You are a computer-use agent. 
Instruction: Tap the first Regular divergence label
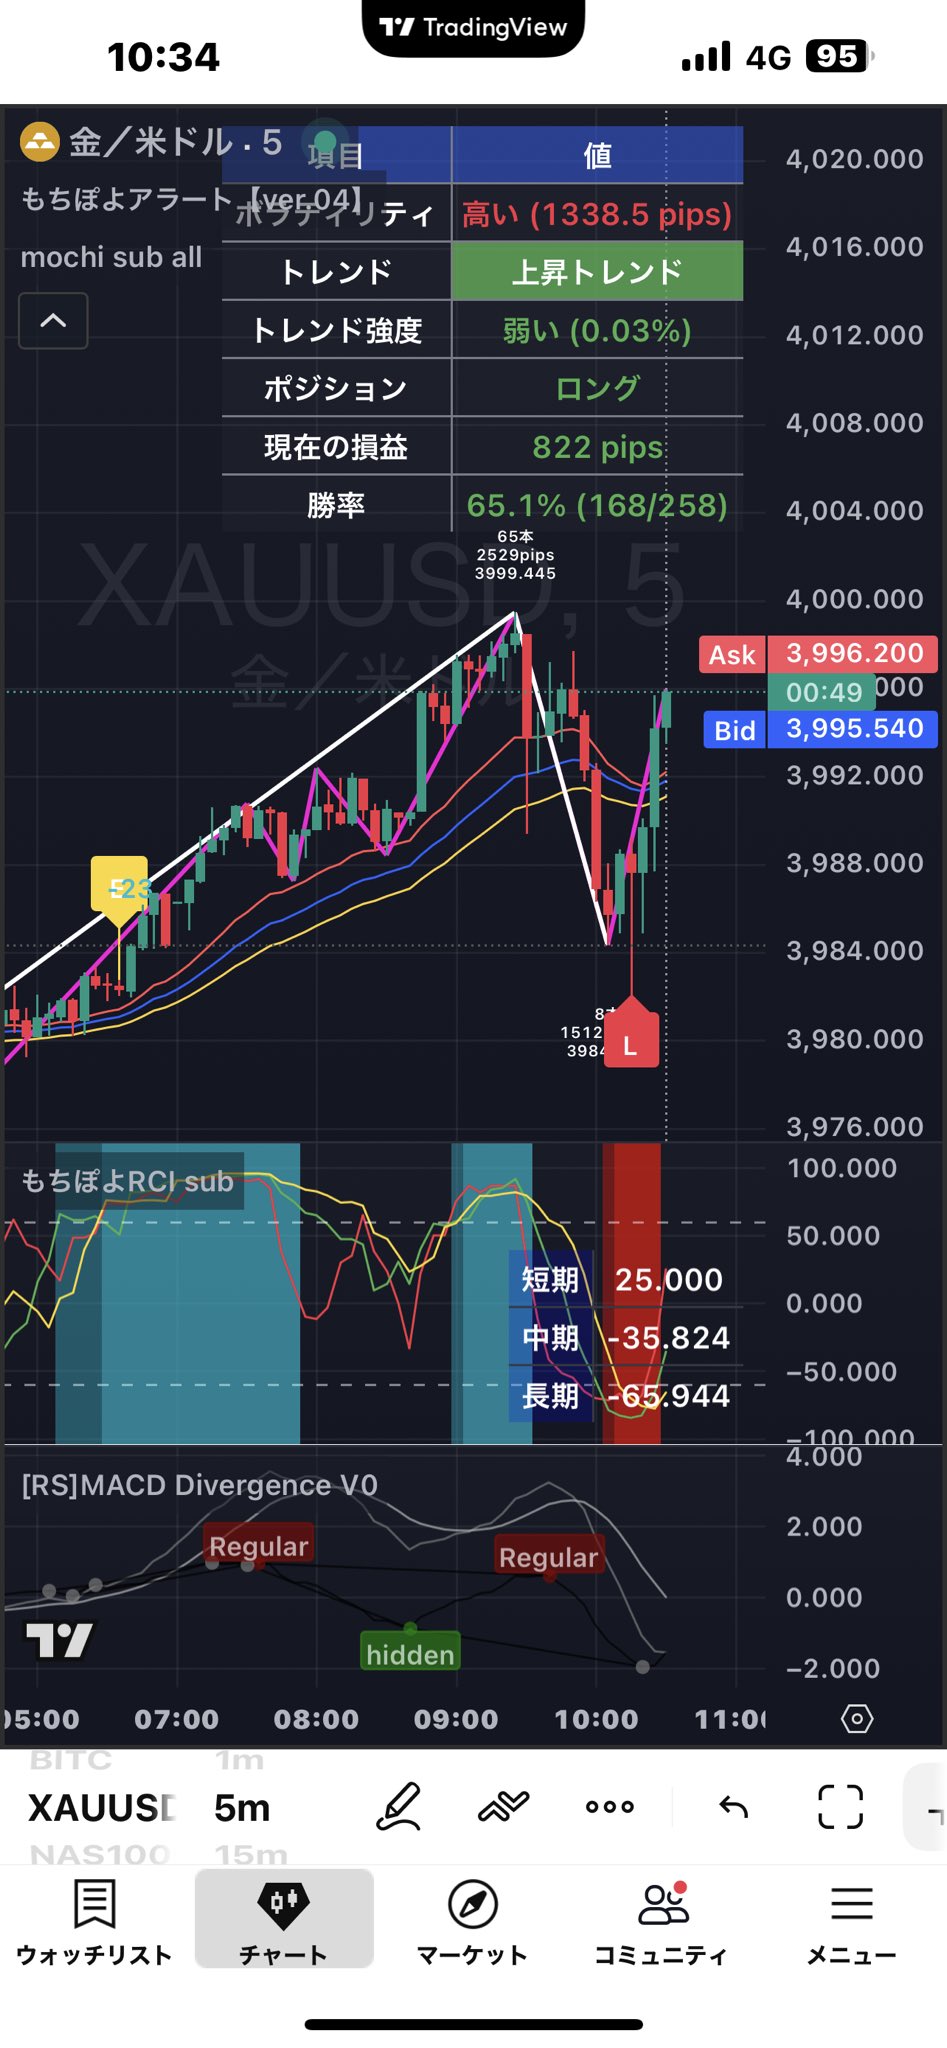(258, 1546)
